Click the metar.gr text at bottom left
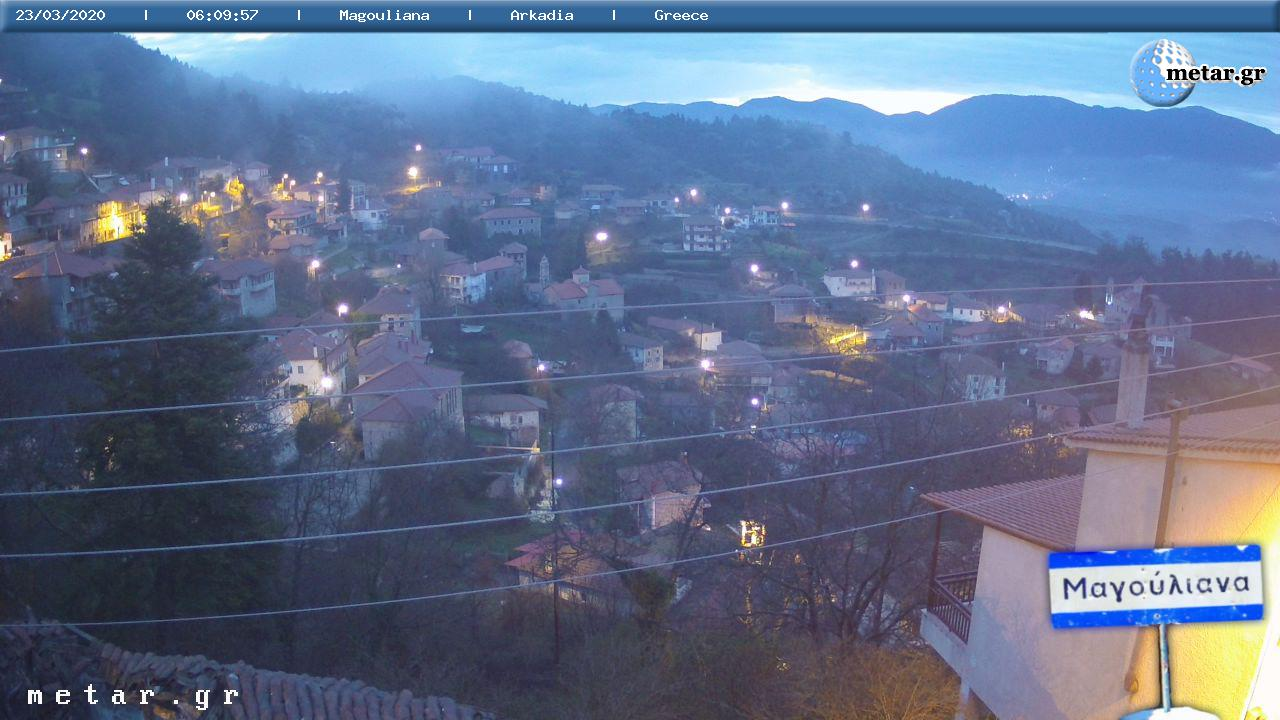 tap(133, 696)
